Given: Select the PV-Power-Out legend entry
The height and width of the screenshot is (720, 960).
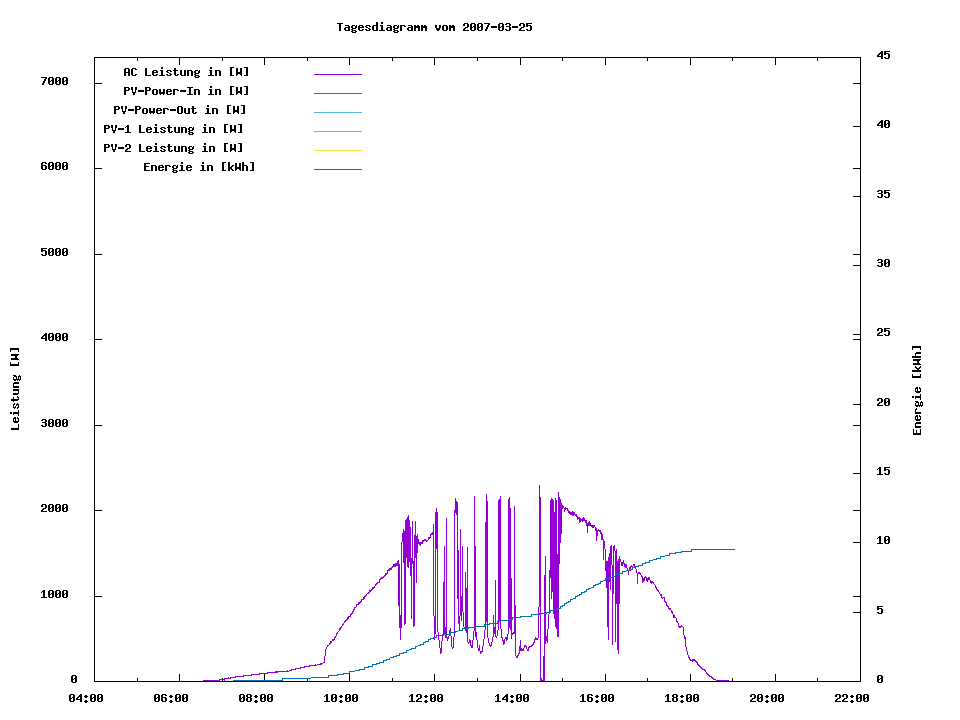Looking at the screenshot, I should click(181, 110).
